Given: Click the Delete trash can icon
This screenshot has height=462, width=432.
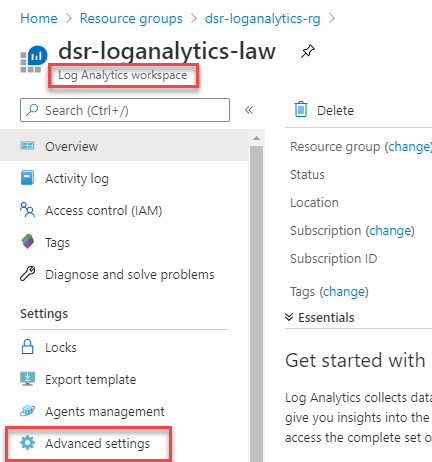Looking at the screenshot, I should (301, 109).
